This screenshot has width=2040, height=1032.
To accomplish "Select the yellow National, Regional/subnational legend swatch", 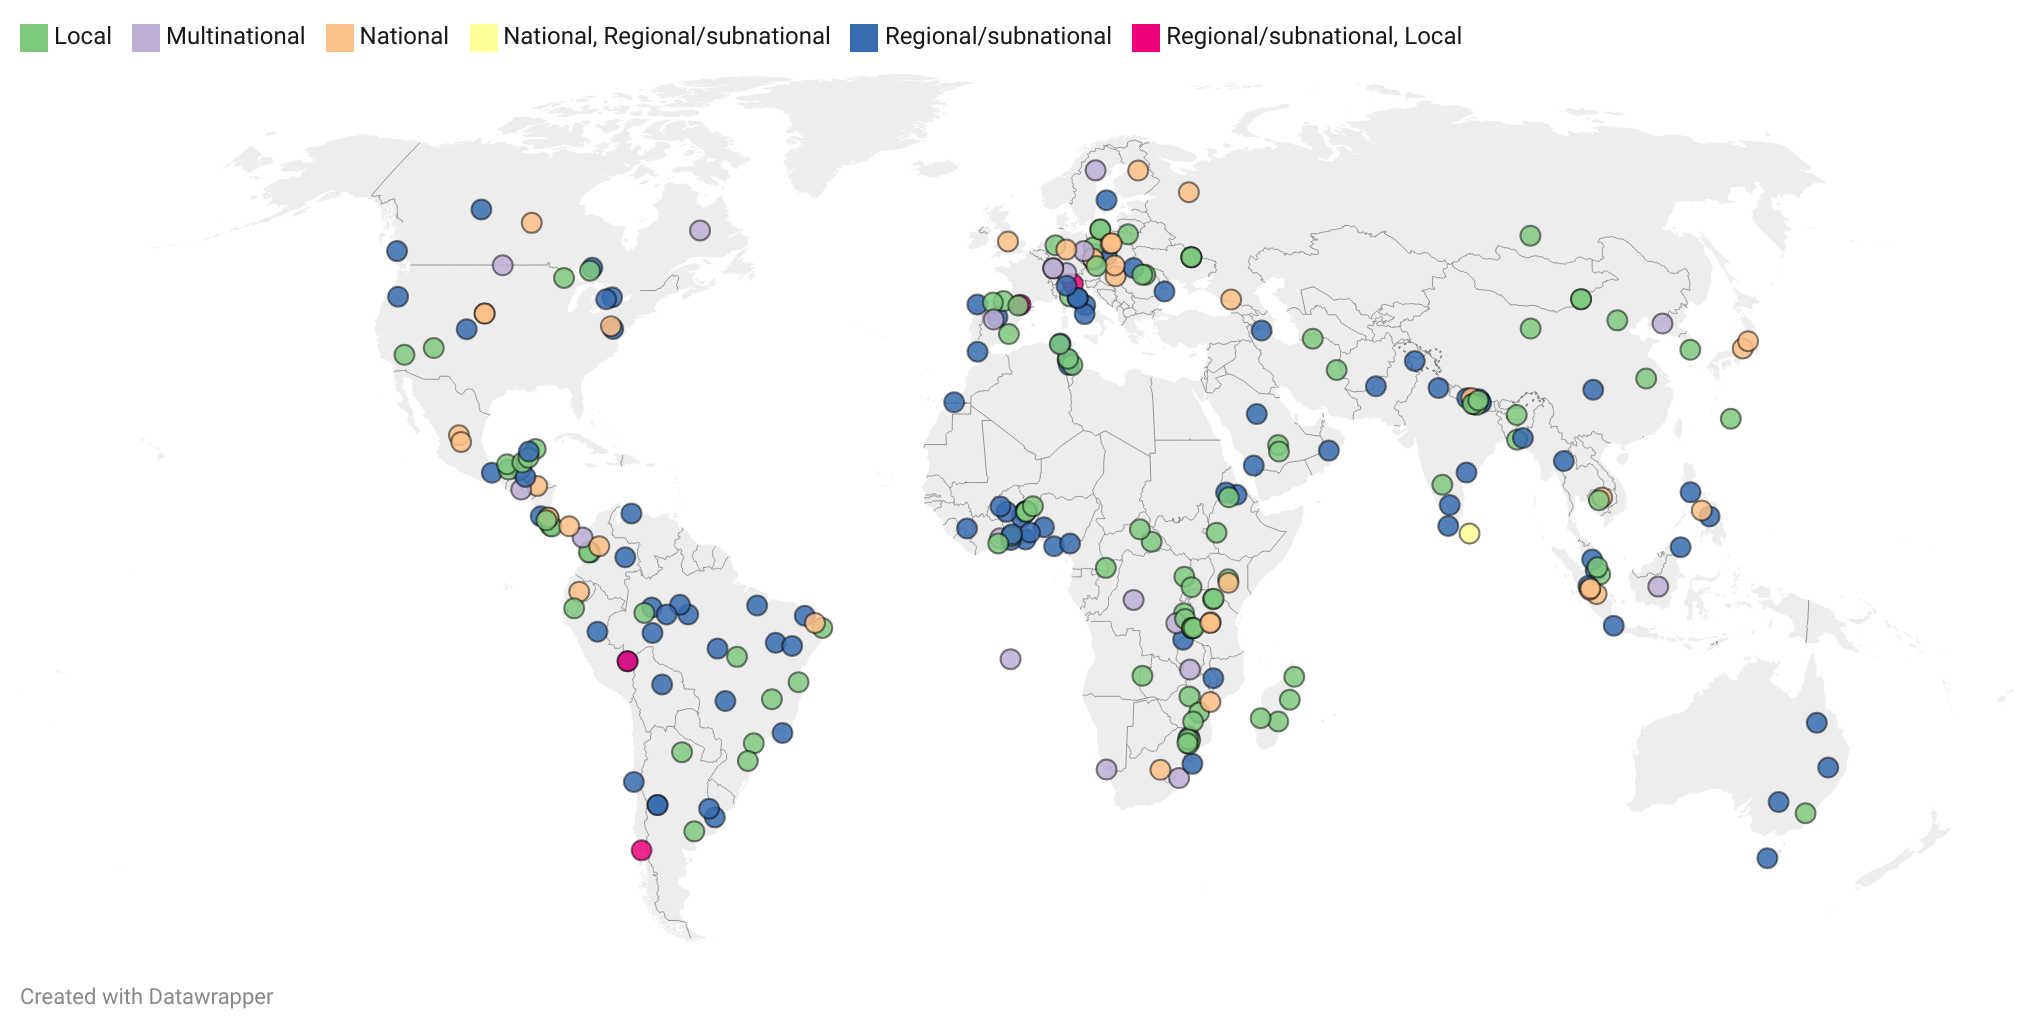I will pos(484,38).
